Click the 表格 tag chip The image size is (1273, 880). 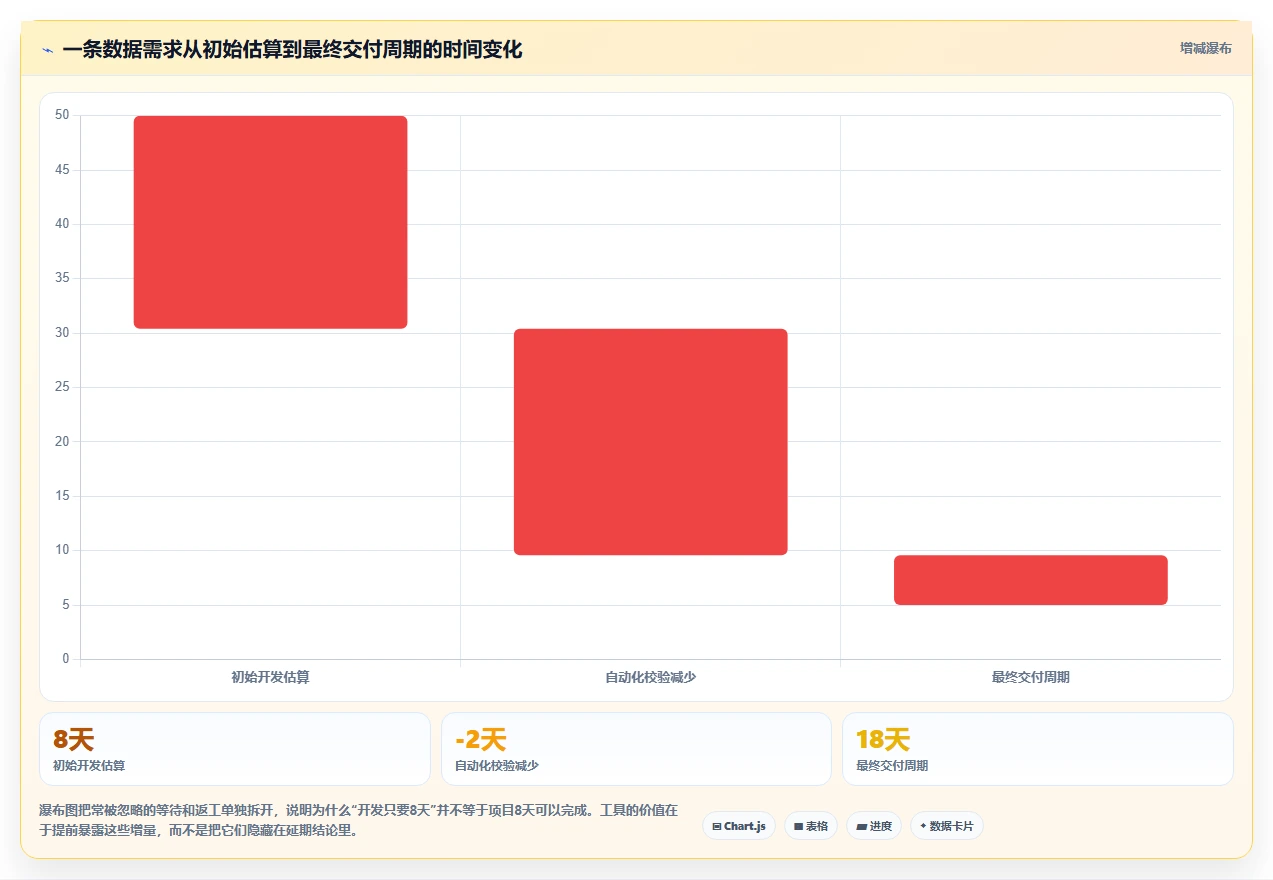tap(811, 826)
